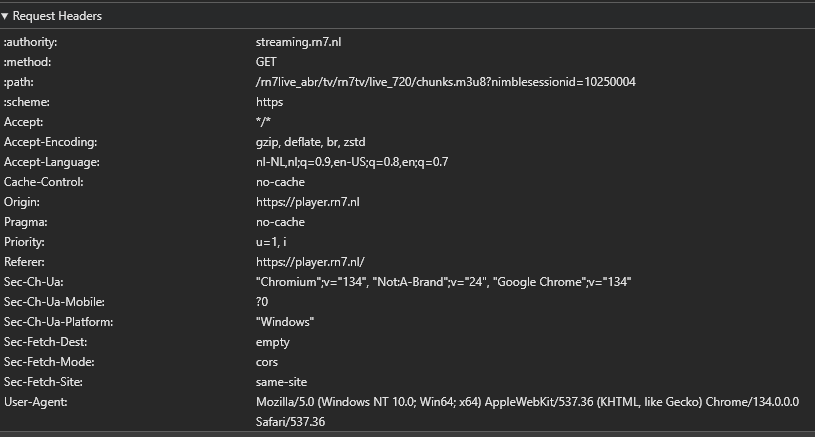Image resolution: width=815 pixels, height=437 pixels.
Task: Select the Priority header value
Action: coord(270,242)
